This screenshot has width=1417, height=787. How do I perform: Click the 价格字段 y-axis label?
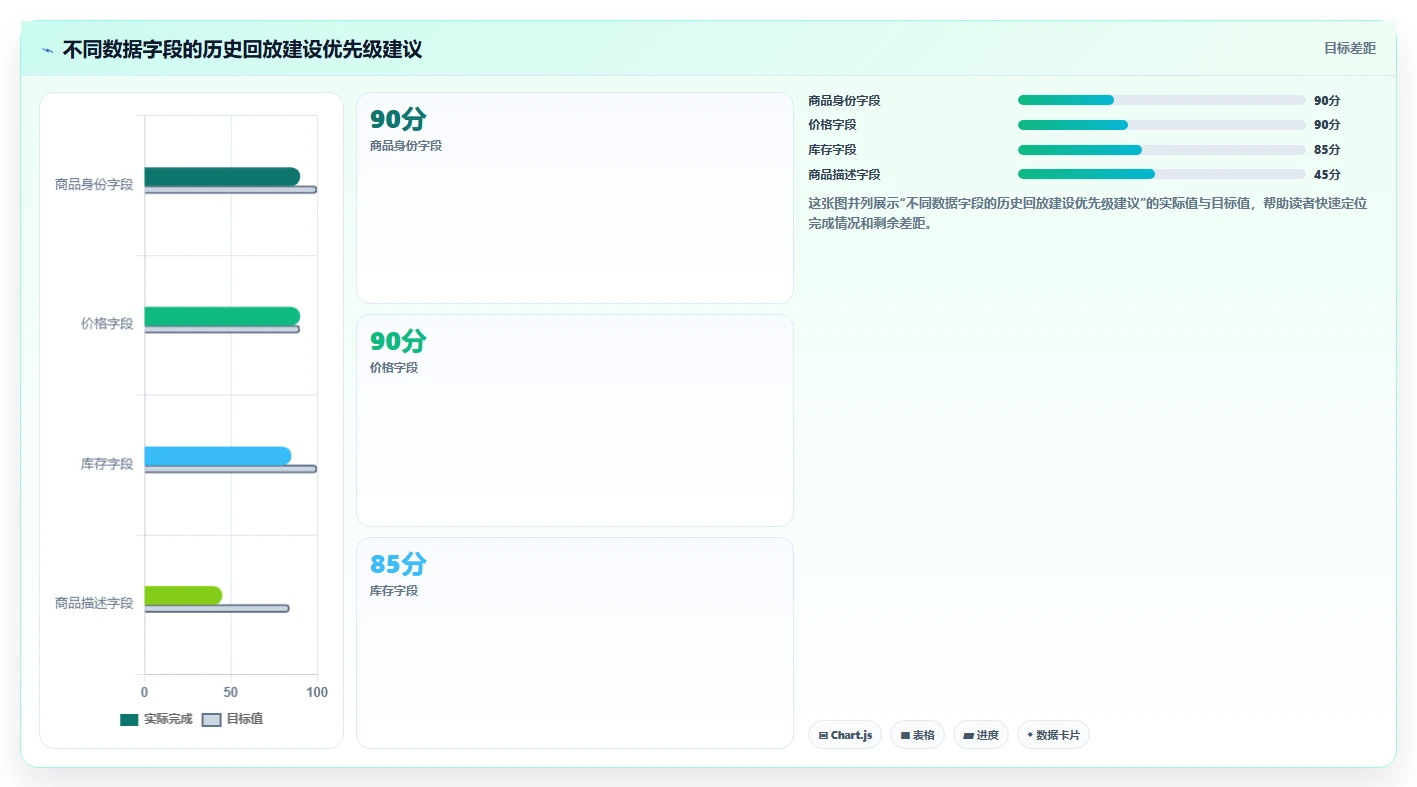[x=107, y=324]
